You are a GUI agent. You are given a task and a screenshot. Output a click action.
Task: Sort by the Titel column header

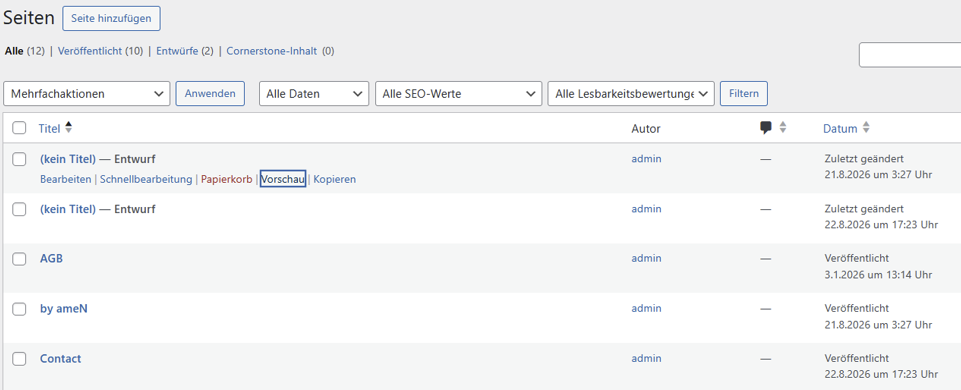49,129
